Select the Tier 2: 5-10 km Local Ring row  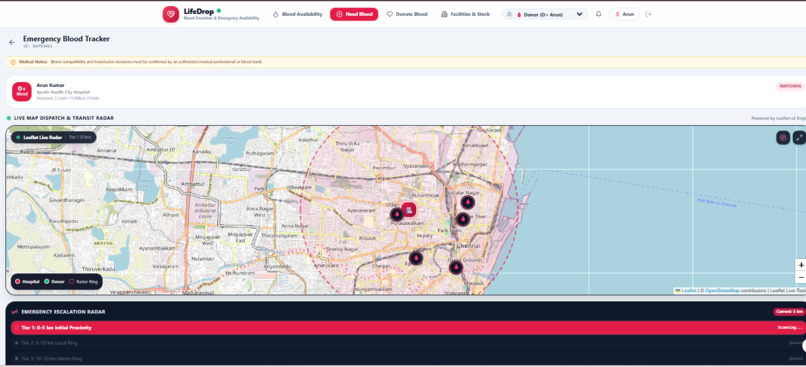point(408,343)
